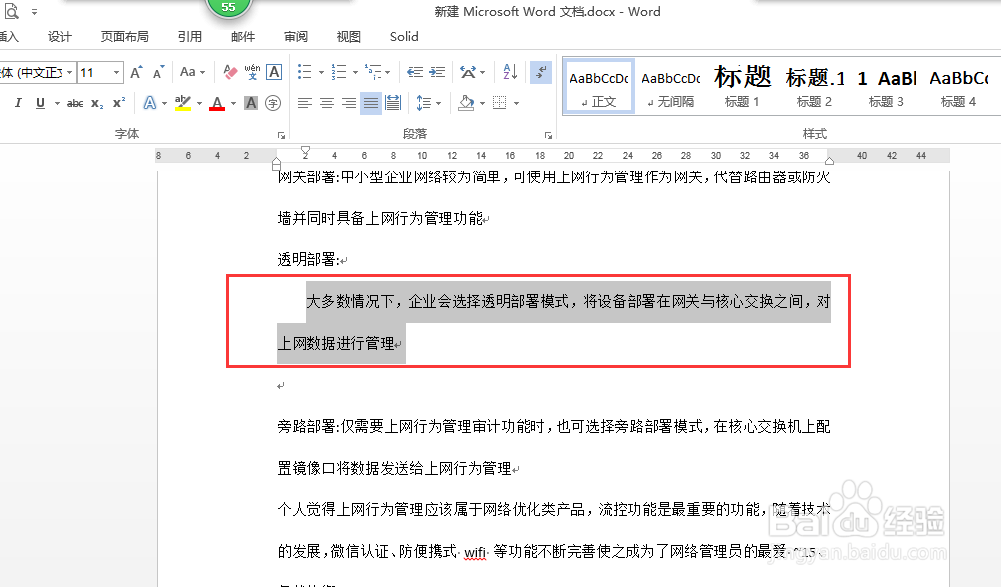The width and height of the screenshot is (1001, 587).
Task: Switch to the 视图 (View) tab
Action: pos(349,37)
